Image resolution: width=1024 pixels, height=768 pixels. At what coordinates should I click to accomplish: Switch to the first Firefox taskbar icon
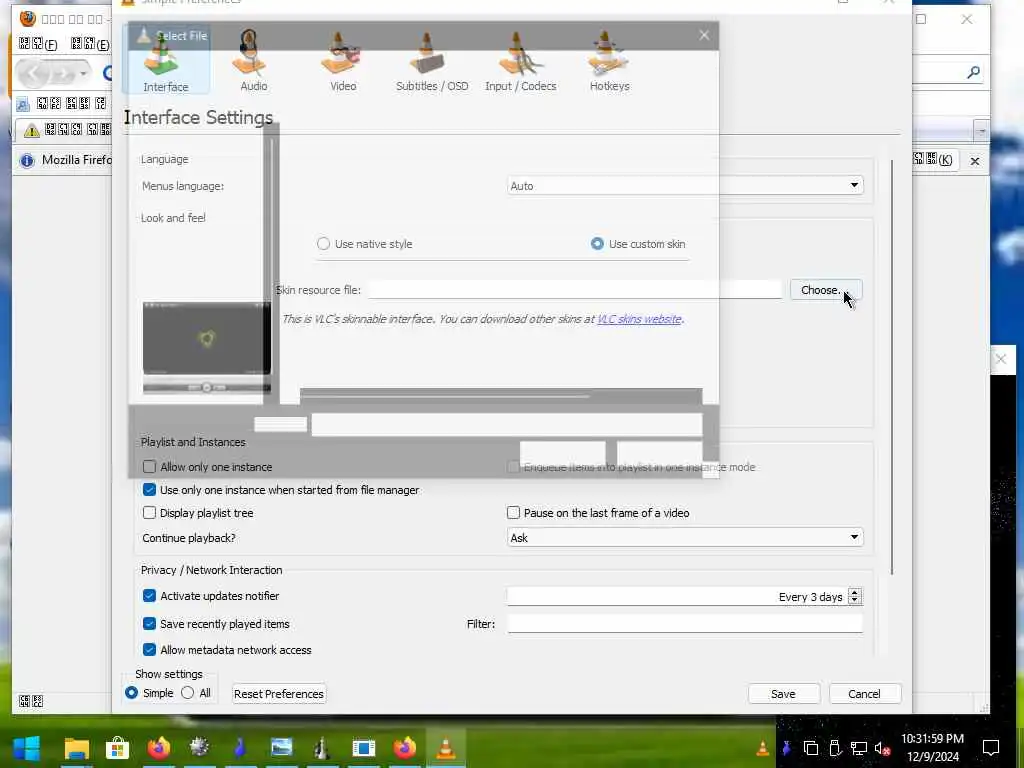pyautogui.click(x=159, y=748)
